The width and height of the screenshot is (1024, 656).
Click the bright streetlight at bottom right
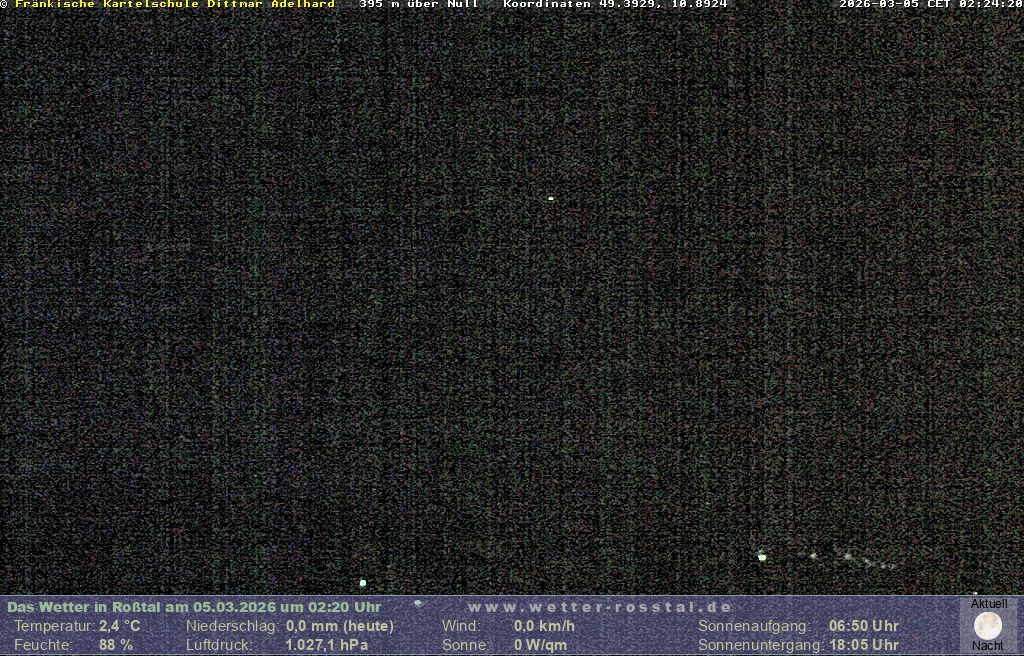point(762,556)
